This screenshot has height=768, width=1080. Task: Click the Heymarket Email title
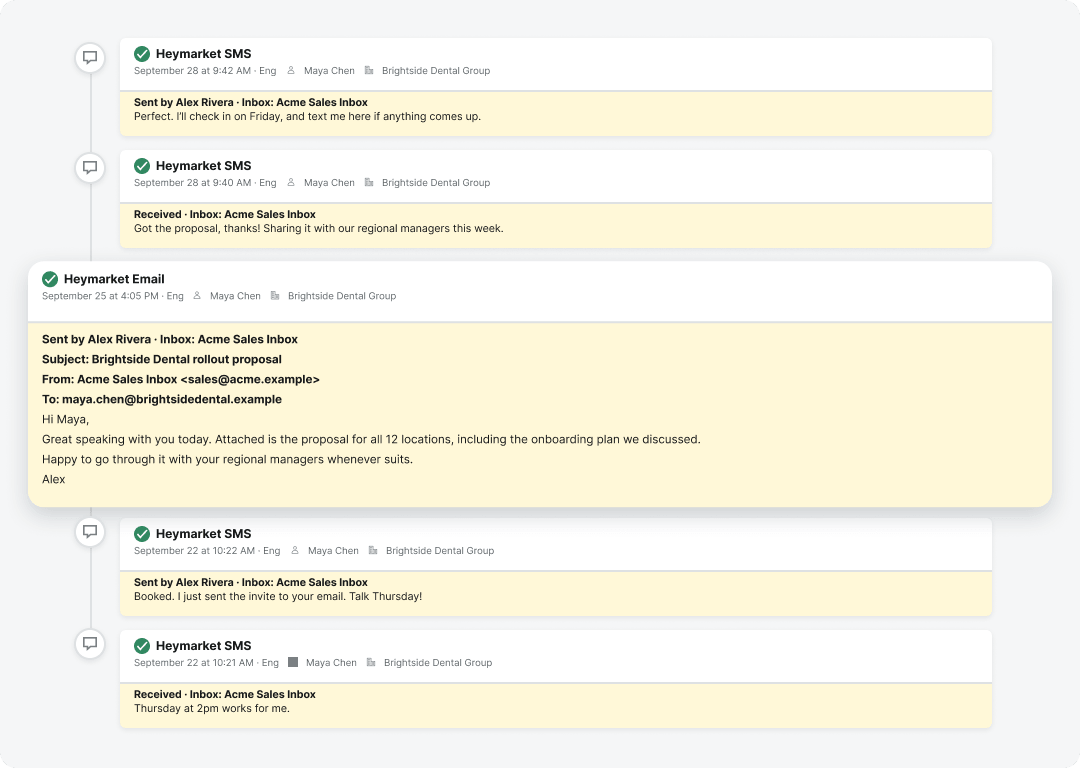[x=114, y=279]
